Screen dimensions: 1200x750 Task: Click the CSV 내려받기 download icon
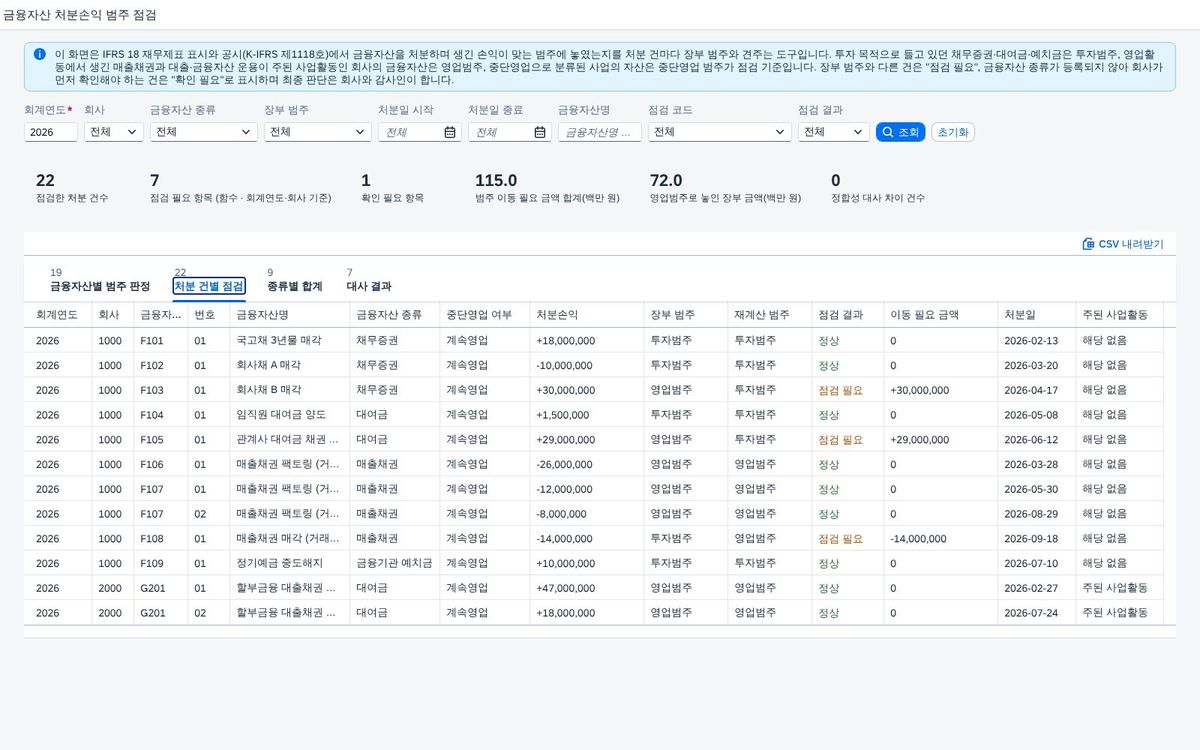pos(1088,244)
